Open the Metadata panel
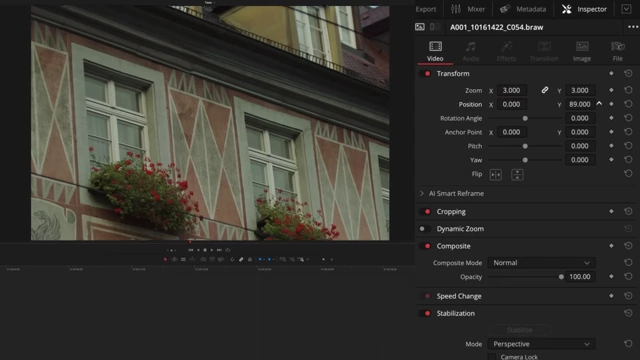 coord(523,9)
